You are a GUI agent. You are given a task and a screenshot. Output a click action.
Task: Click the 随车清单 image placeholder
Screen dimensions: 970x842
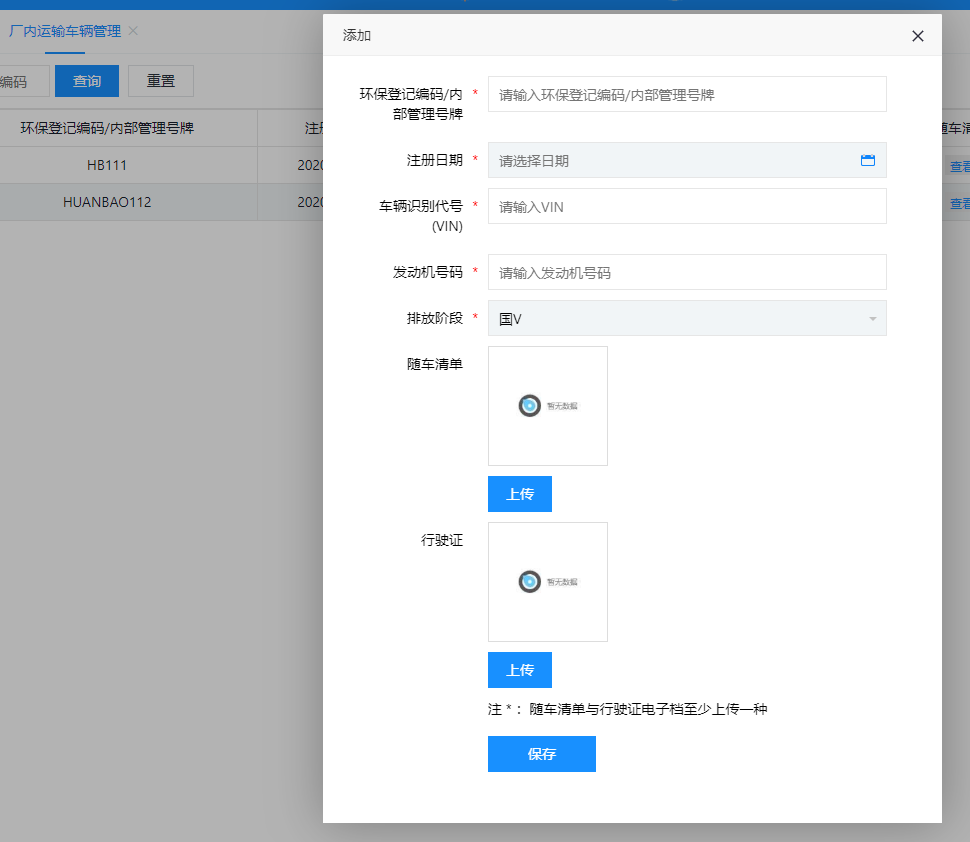point(547,406)
